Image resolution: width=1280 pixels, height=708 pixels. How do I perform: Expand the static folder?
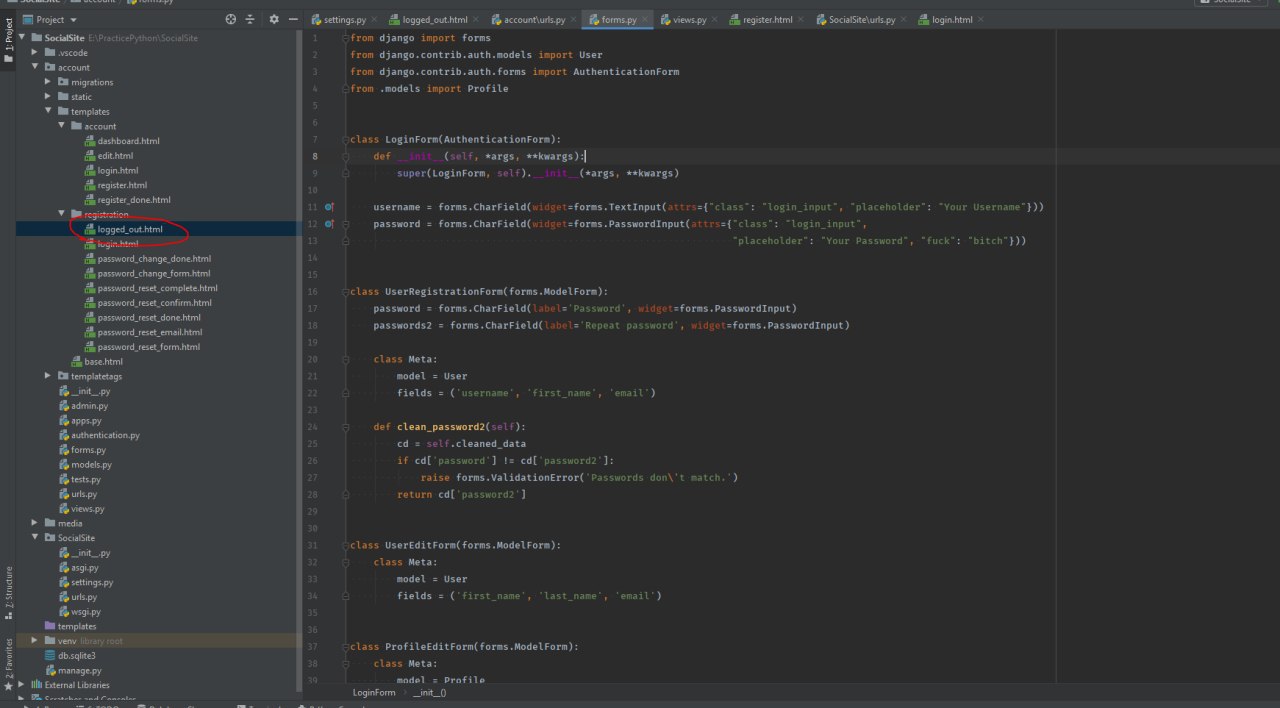[x=48, y=97]
